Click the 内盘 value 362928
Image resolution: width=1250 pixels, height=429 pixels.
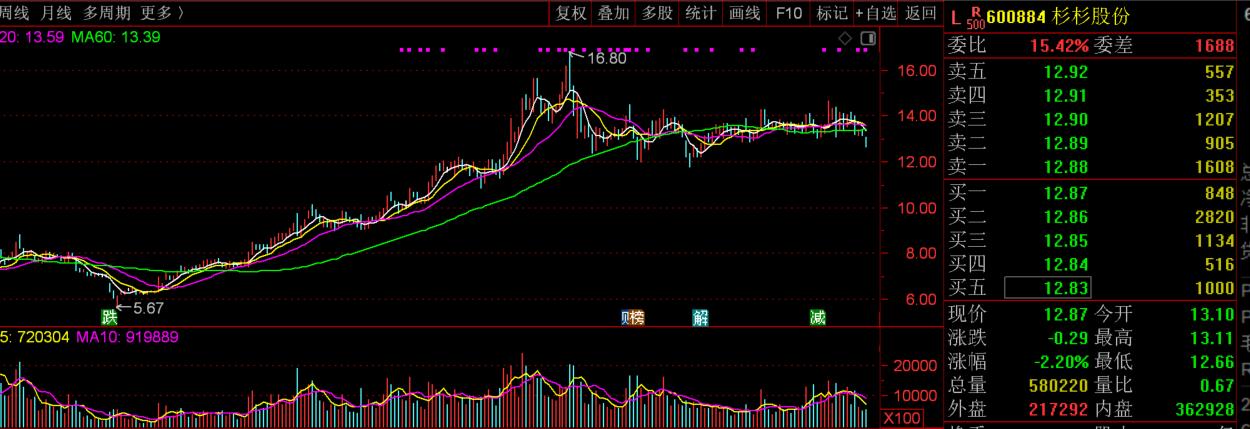(x=1205, y=410)
